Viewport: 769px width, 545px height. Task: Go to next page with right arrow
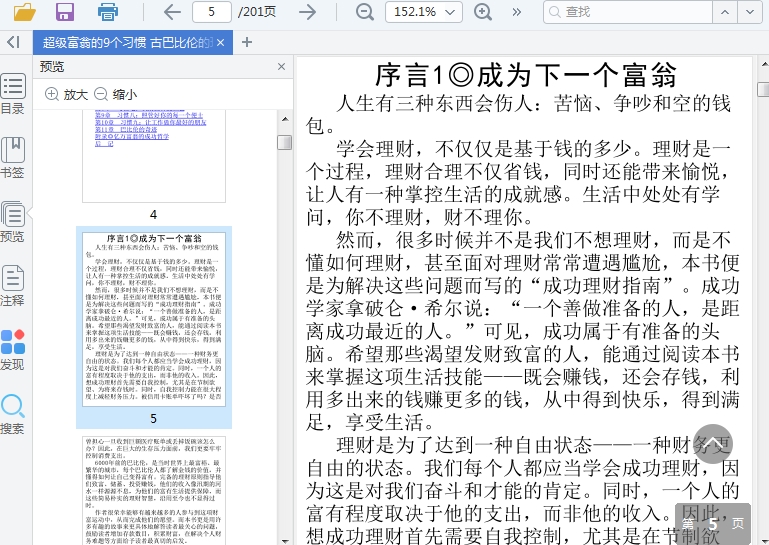[x=308, y=12]
